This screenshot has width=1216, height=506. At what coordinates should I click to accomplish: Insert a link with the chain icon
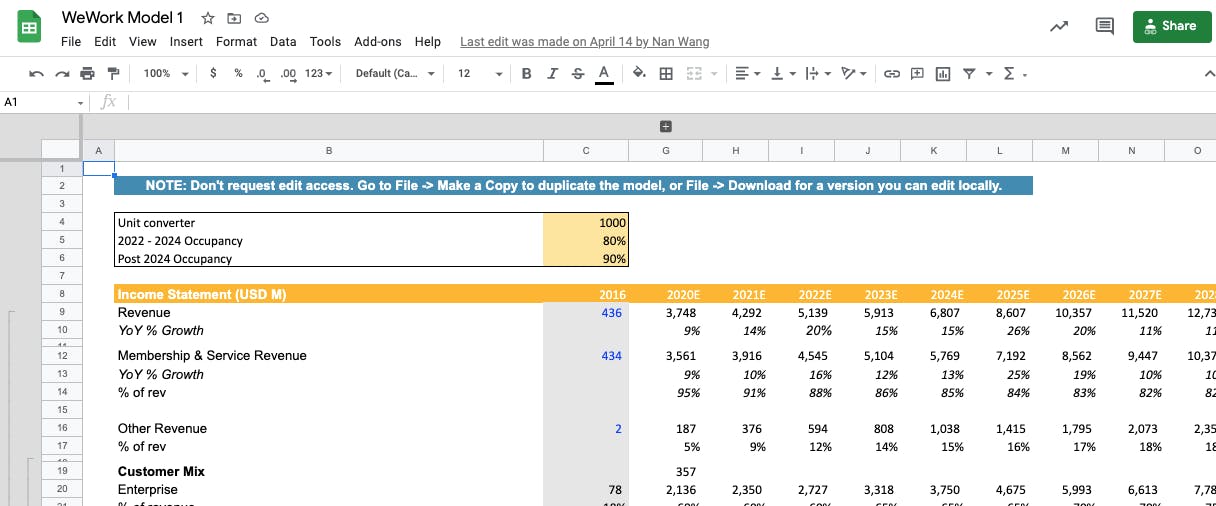[891, 73]
